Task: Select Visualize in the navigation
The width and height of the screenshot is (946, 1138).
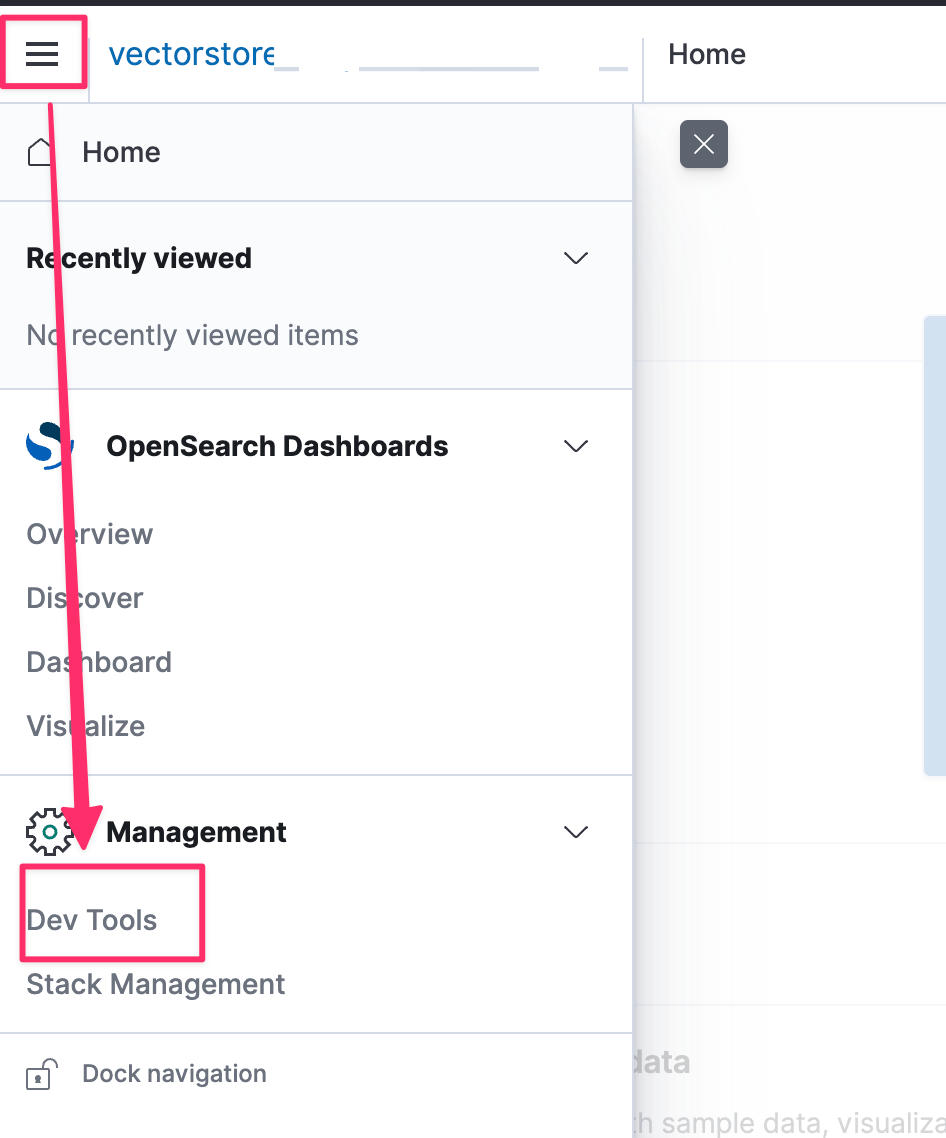Action: point(86,726)
